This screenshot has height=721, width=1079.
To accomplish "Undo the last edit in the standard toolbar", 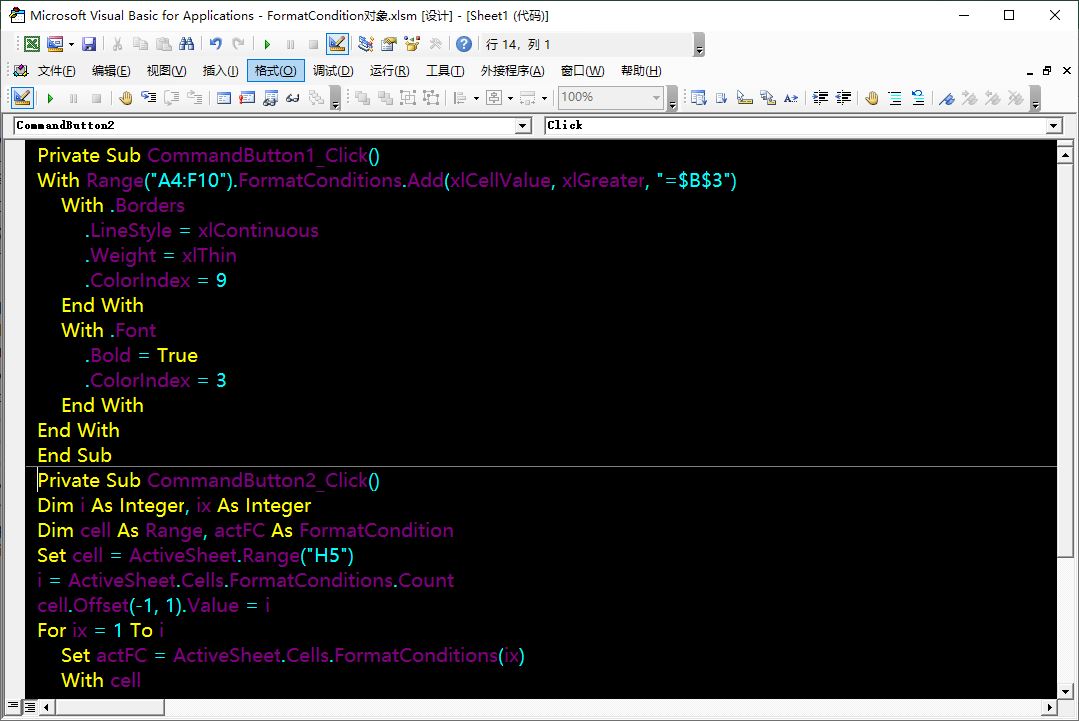I will [x=216, y=45].
